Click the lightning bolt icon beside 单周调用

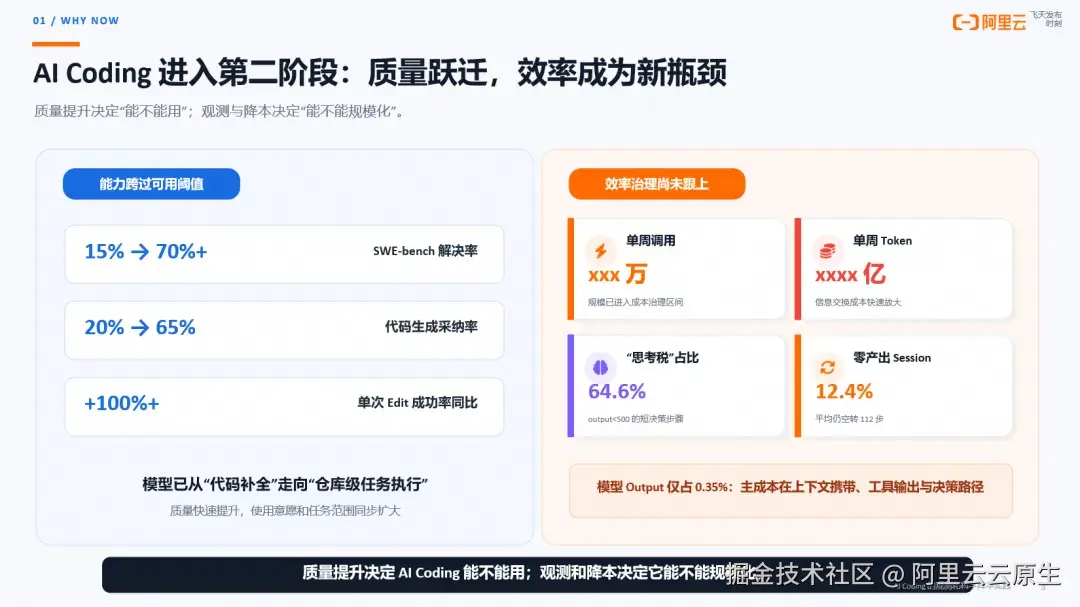pyautogui.click(x=601, y=250)
